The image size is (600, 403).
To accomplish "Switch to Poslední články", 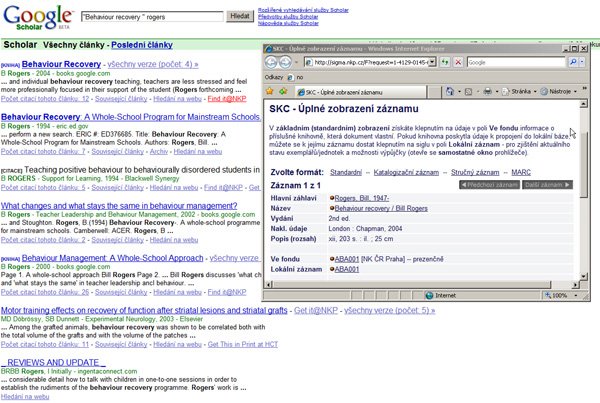I will tap(142, 45).
